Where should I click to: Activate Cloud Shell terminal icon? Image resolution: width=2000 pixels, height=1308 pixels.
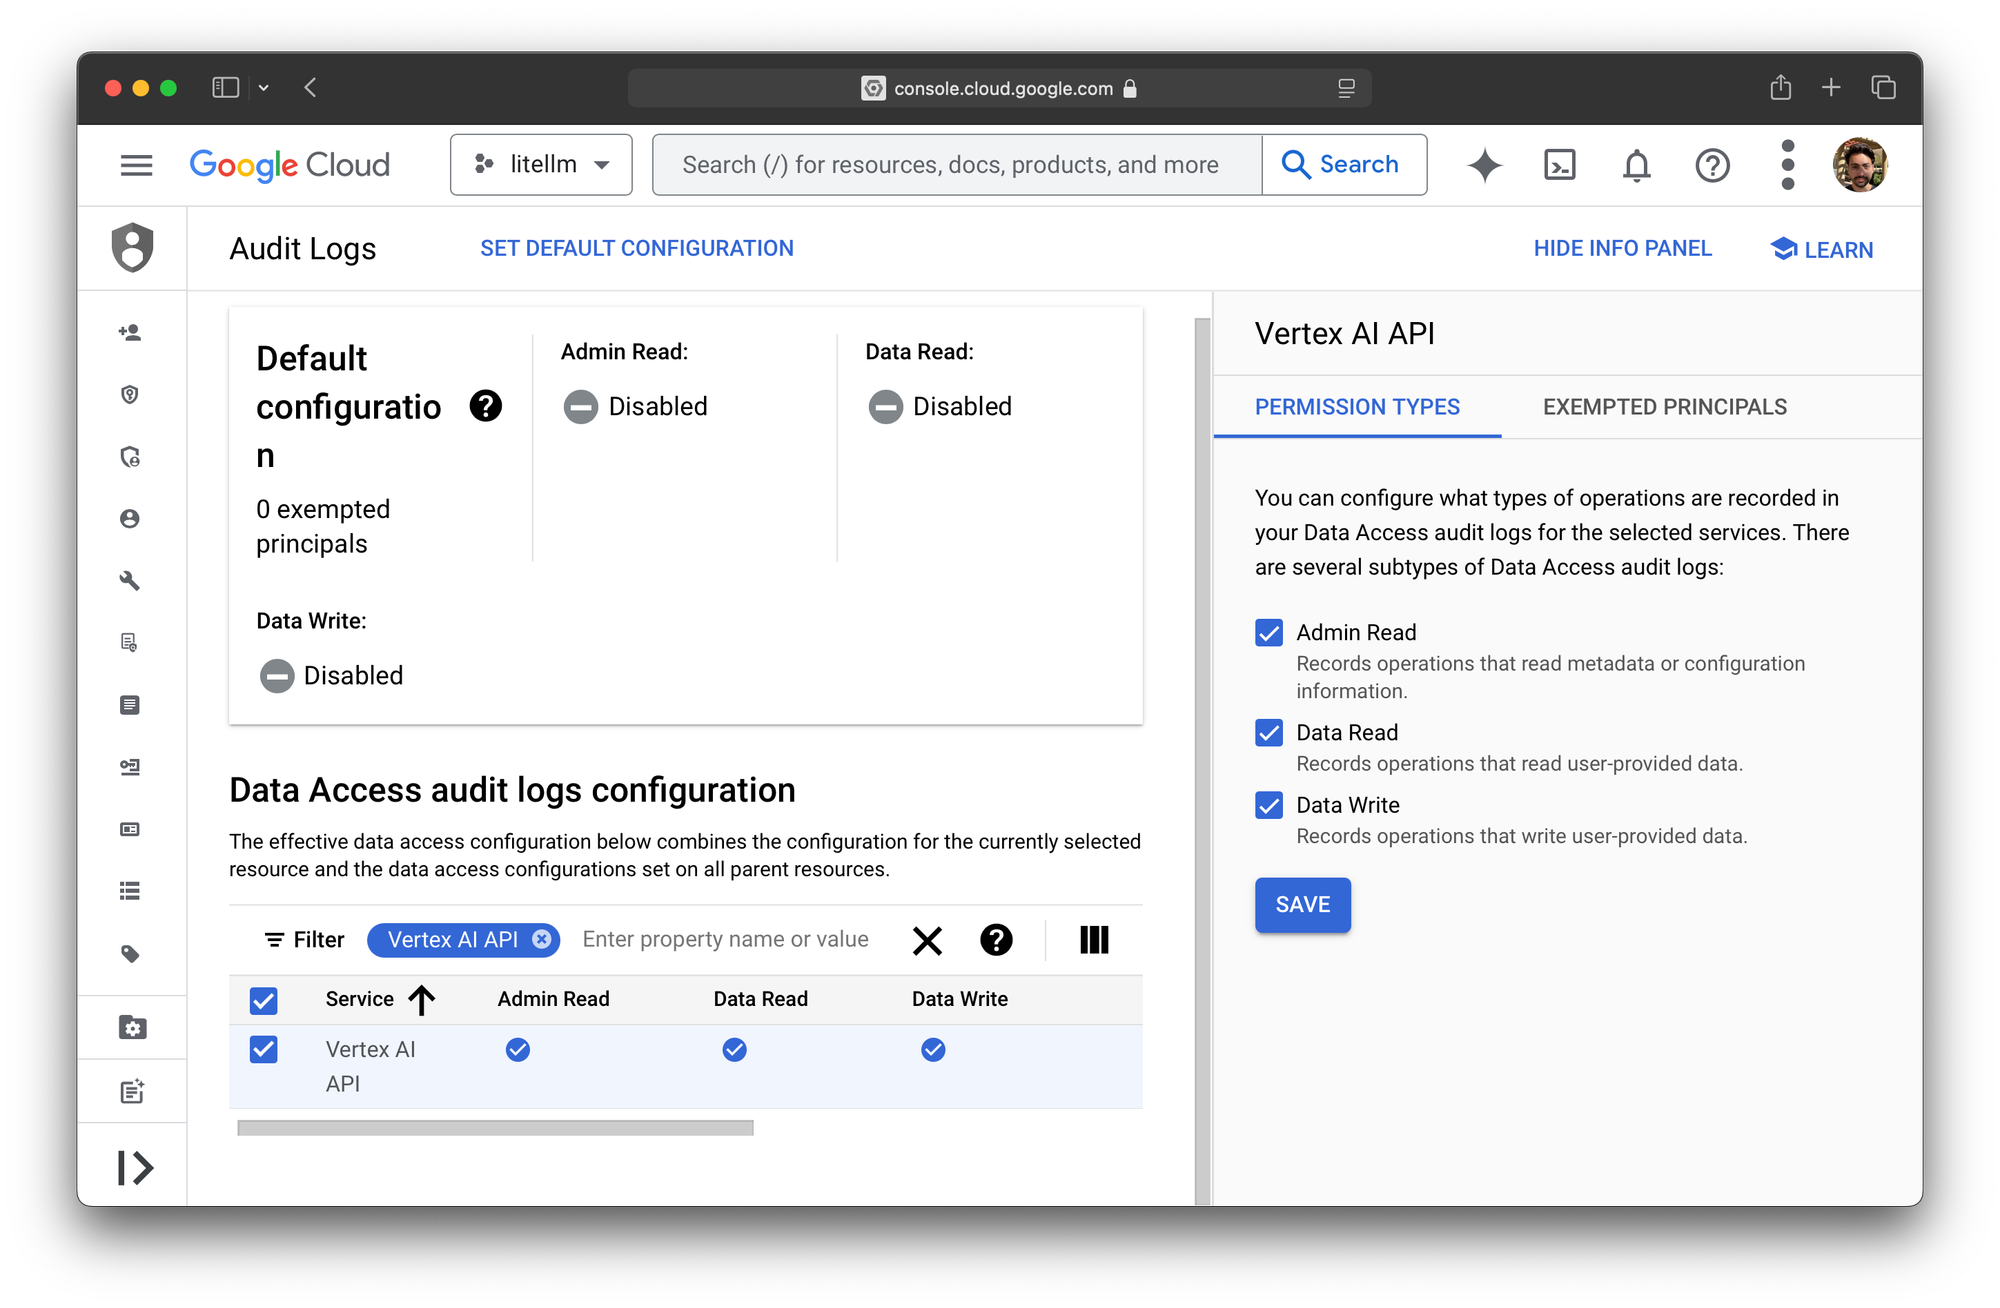point(1560,165)
